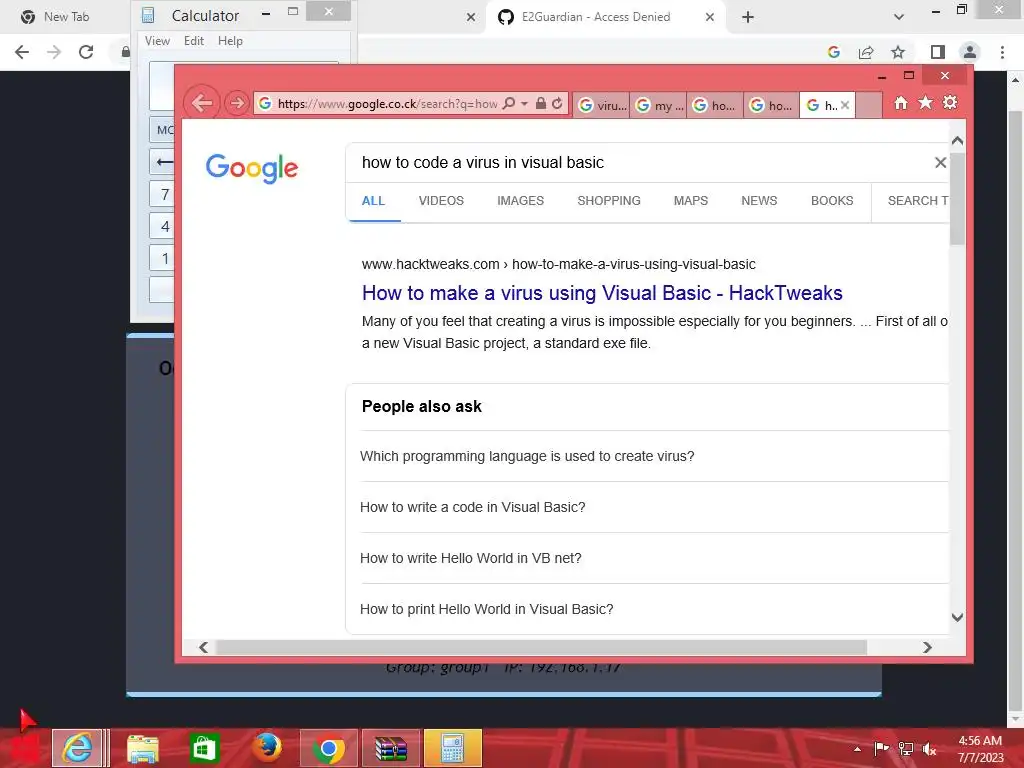1024x768 pixels.
Task: Open Internet Explorer Home icon
Action: 901,103
